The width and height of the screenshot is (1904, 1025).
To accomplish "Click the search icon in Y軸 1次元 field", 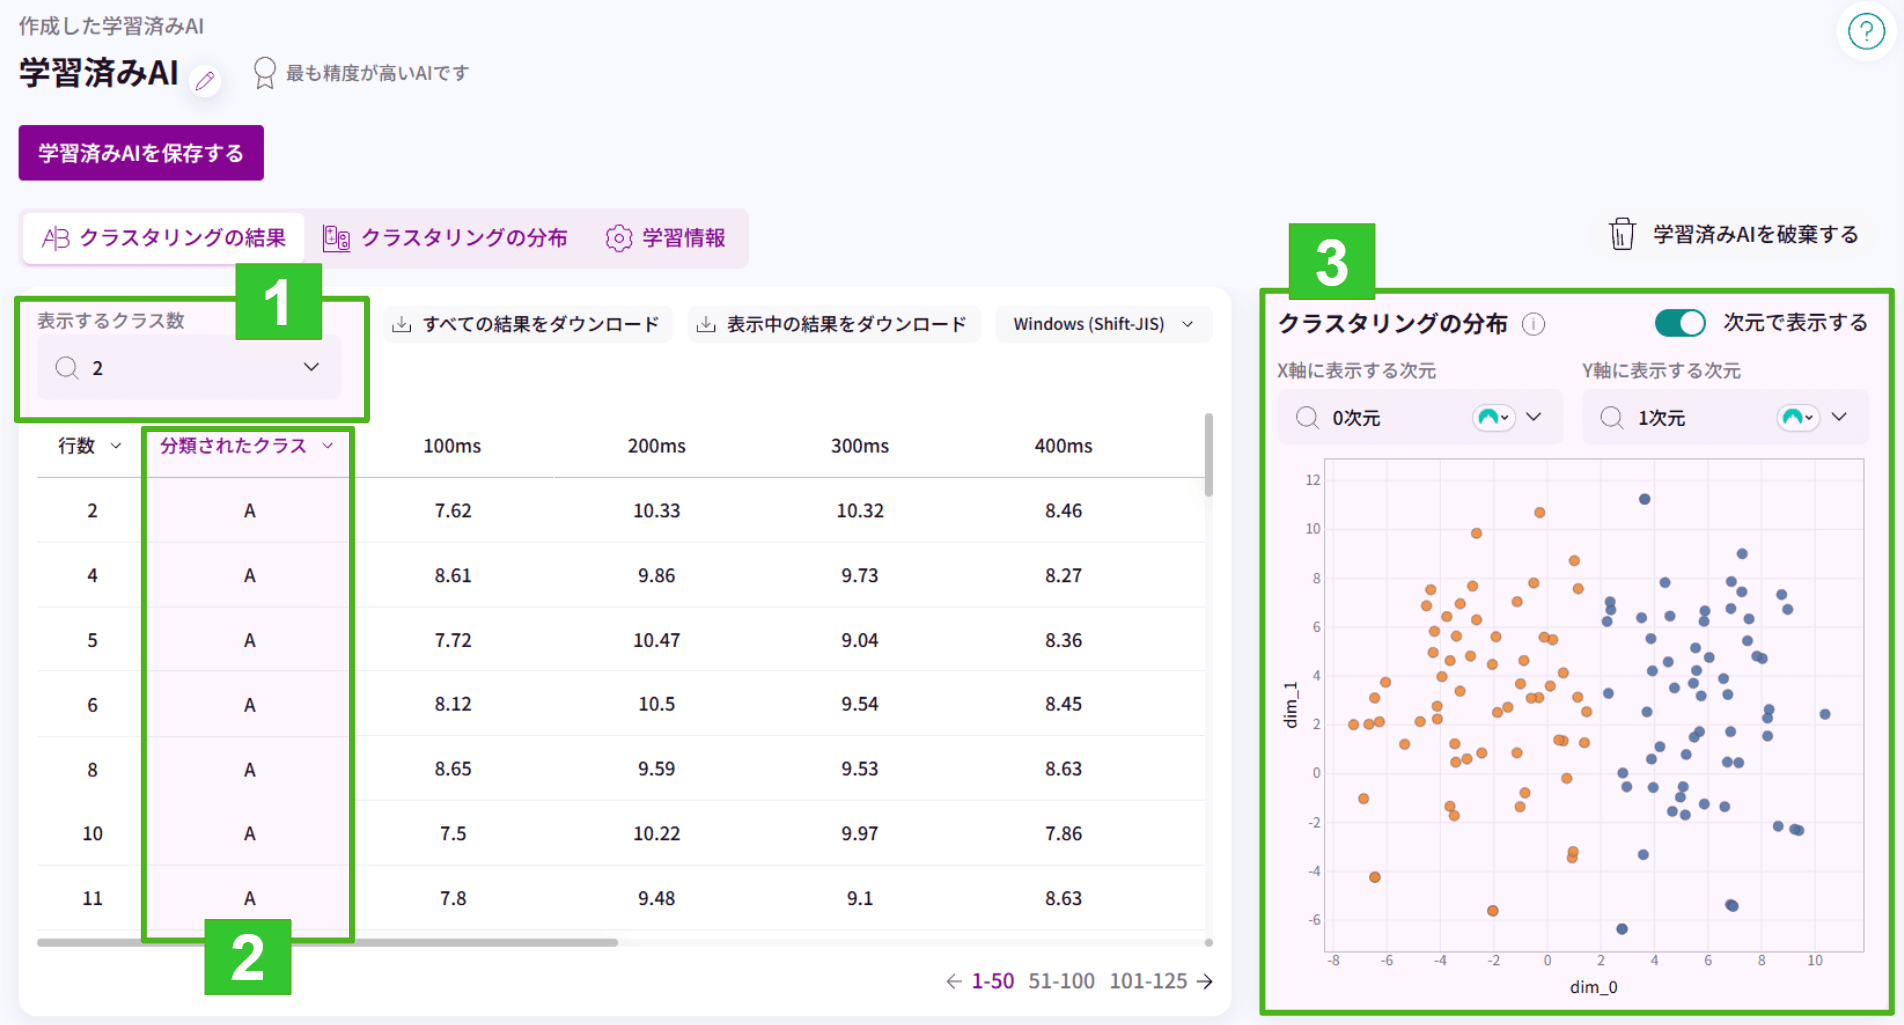I will pyautogui.click(x=1612, y=417).
